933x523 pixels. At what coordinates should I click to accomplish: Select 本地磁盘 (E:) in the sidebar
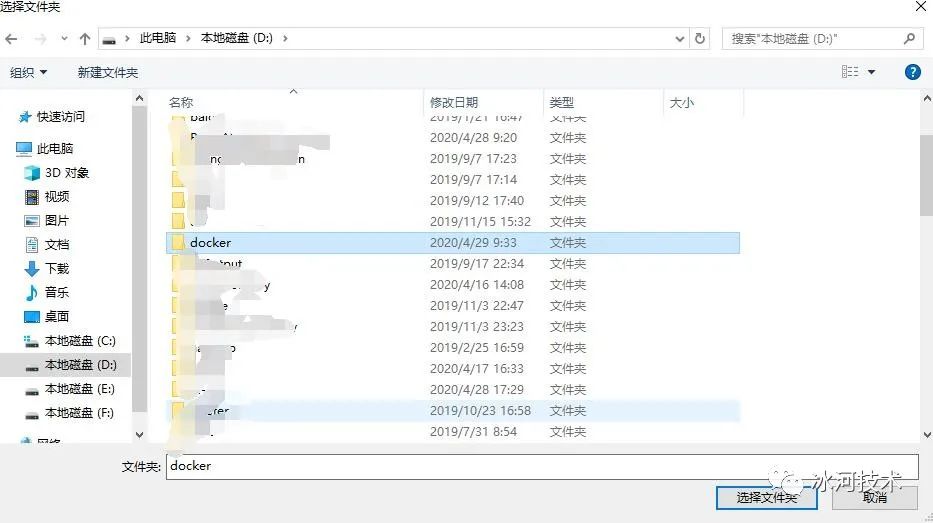pos(80,389)
